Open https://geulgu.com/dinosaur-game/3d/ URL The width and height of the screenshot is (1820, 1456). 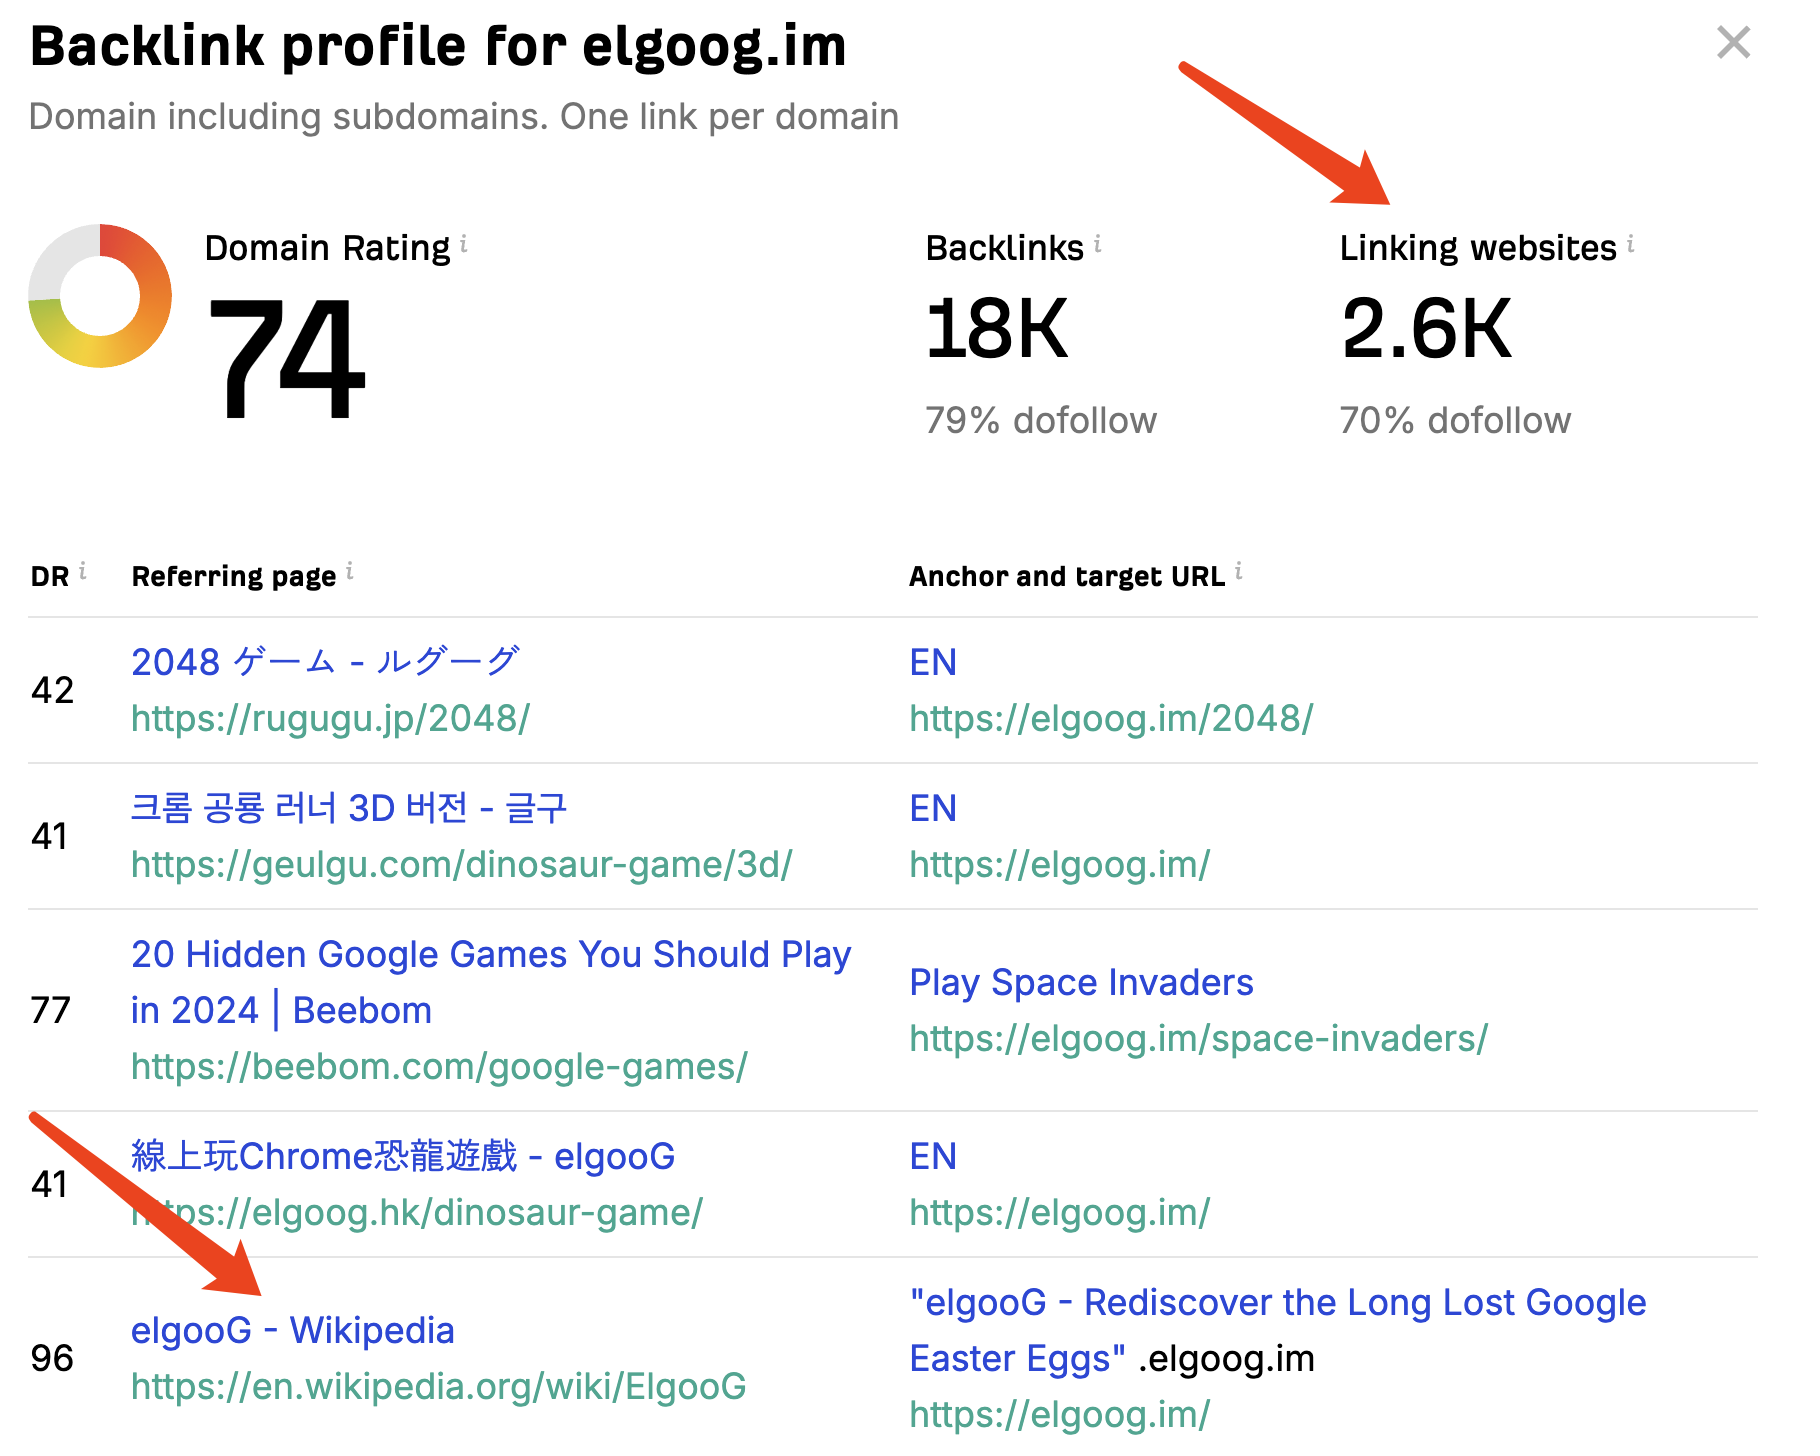pyautogui.click(x=461, y=864)
